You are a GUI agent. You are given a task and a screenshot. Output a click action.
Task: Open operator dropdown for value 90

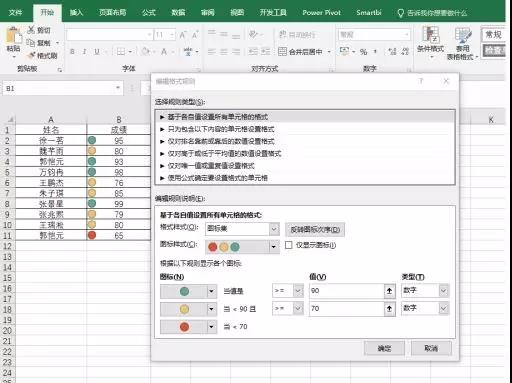298,291
